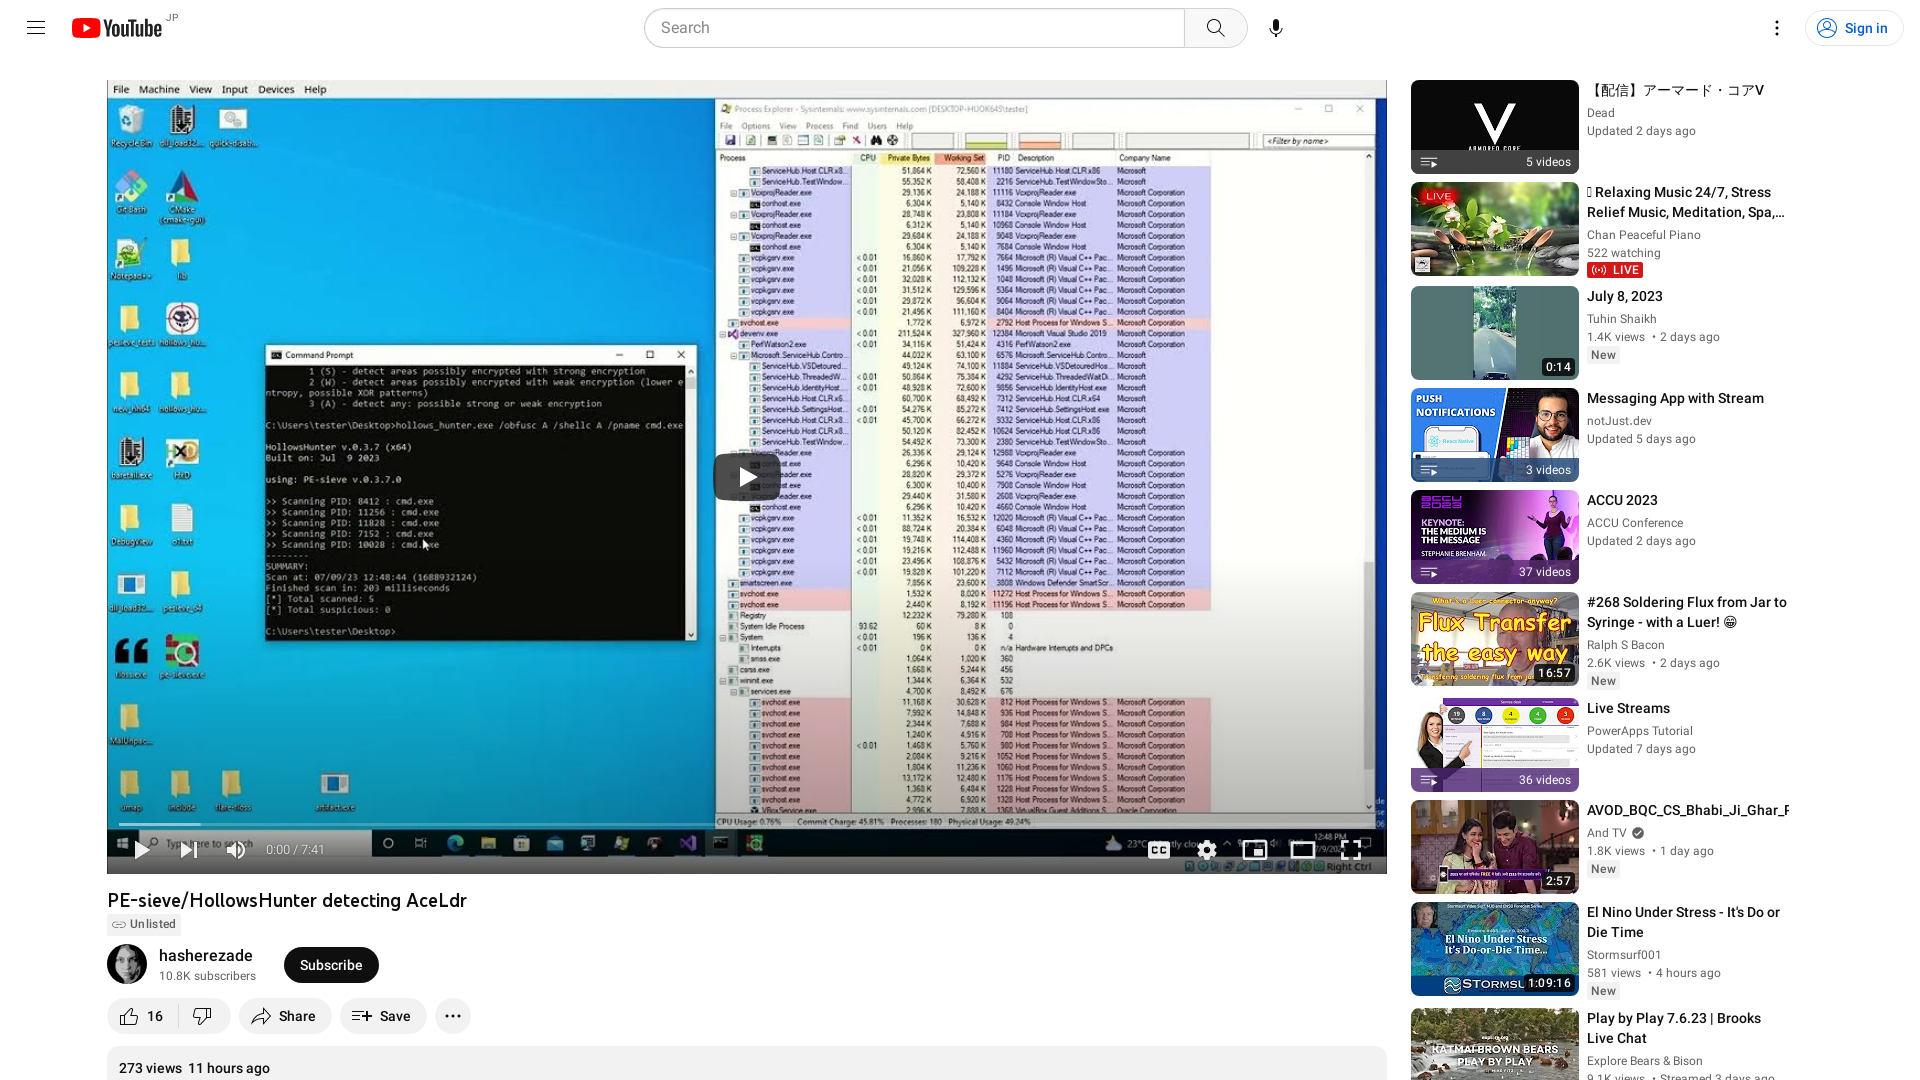
Task: Open more actions menu below video
Action: [453, 1016]
